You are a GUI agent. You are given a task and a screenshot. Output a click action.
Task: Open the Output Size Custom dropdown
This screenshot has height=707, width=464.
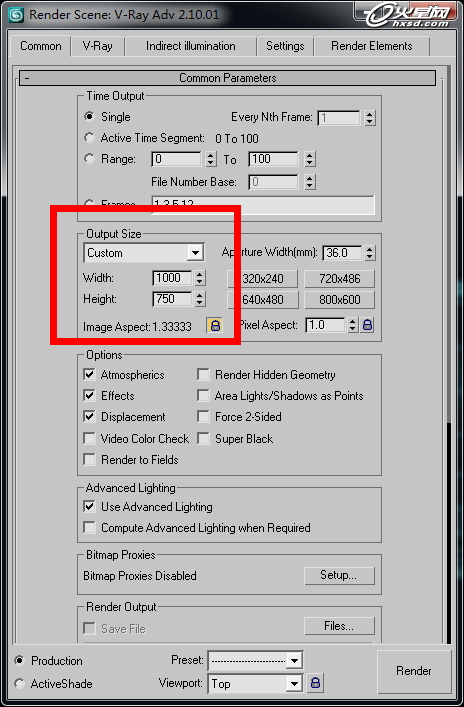144,253
